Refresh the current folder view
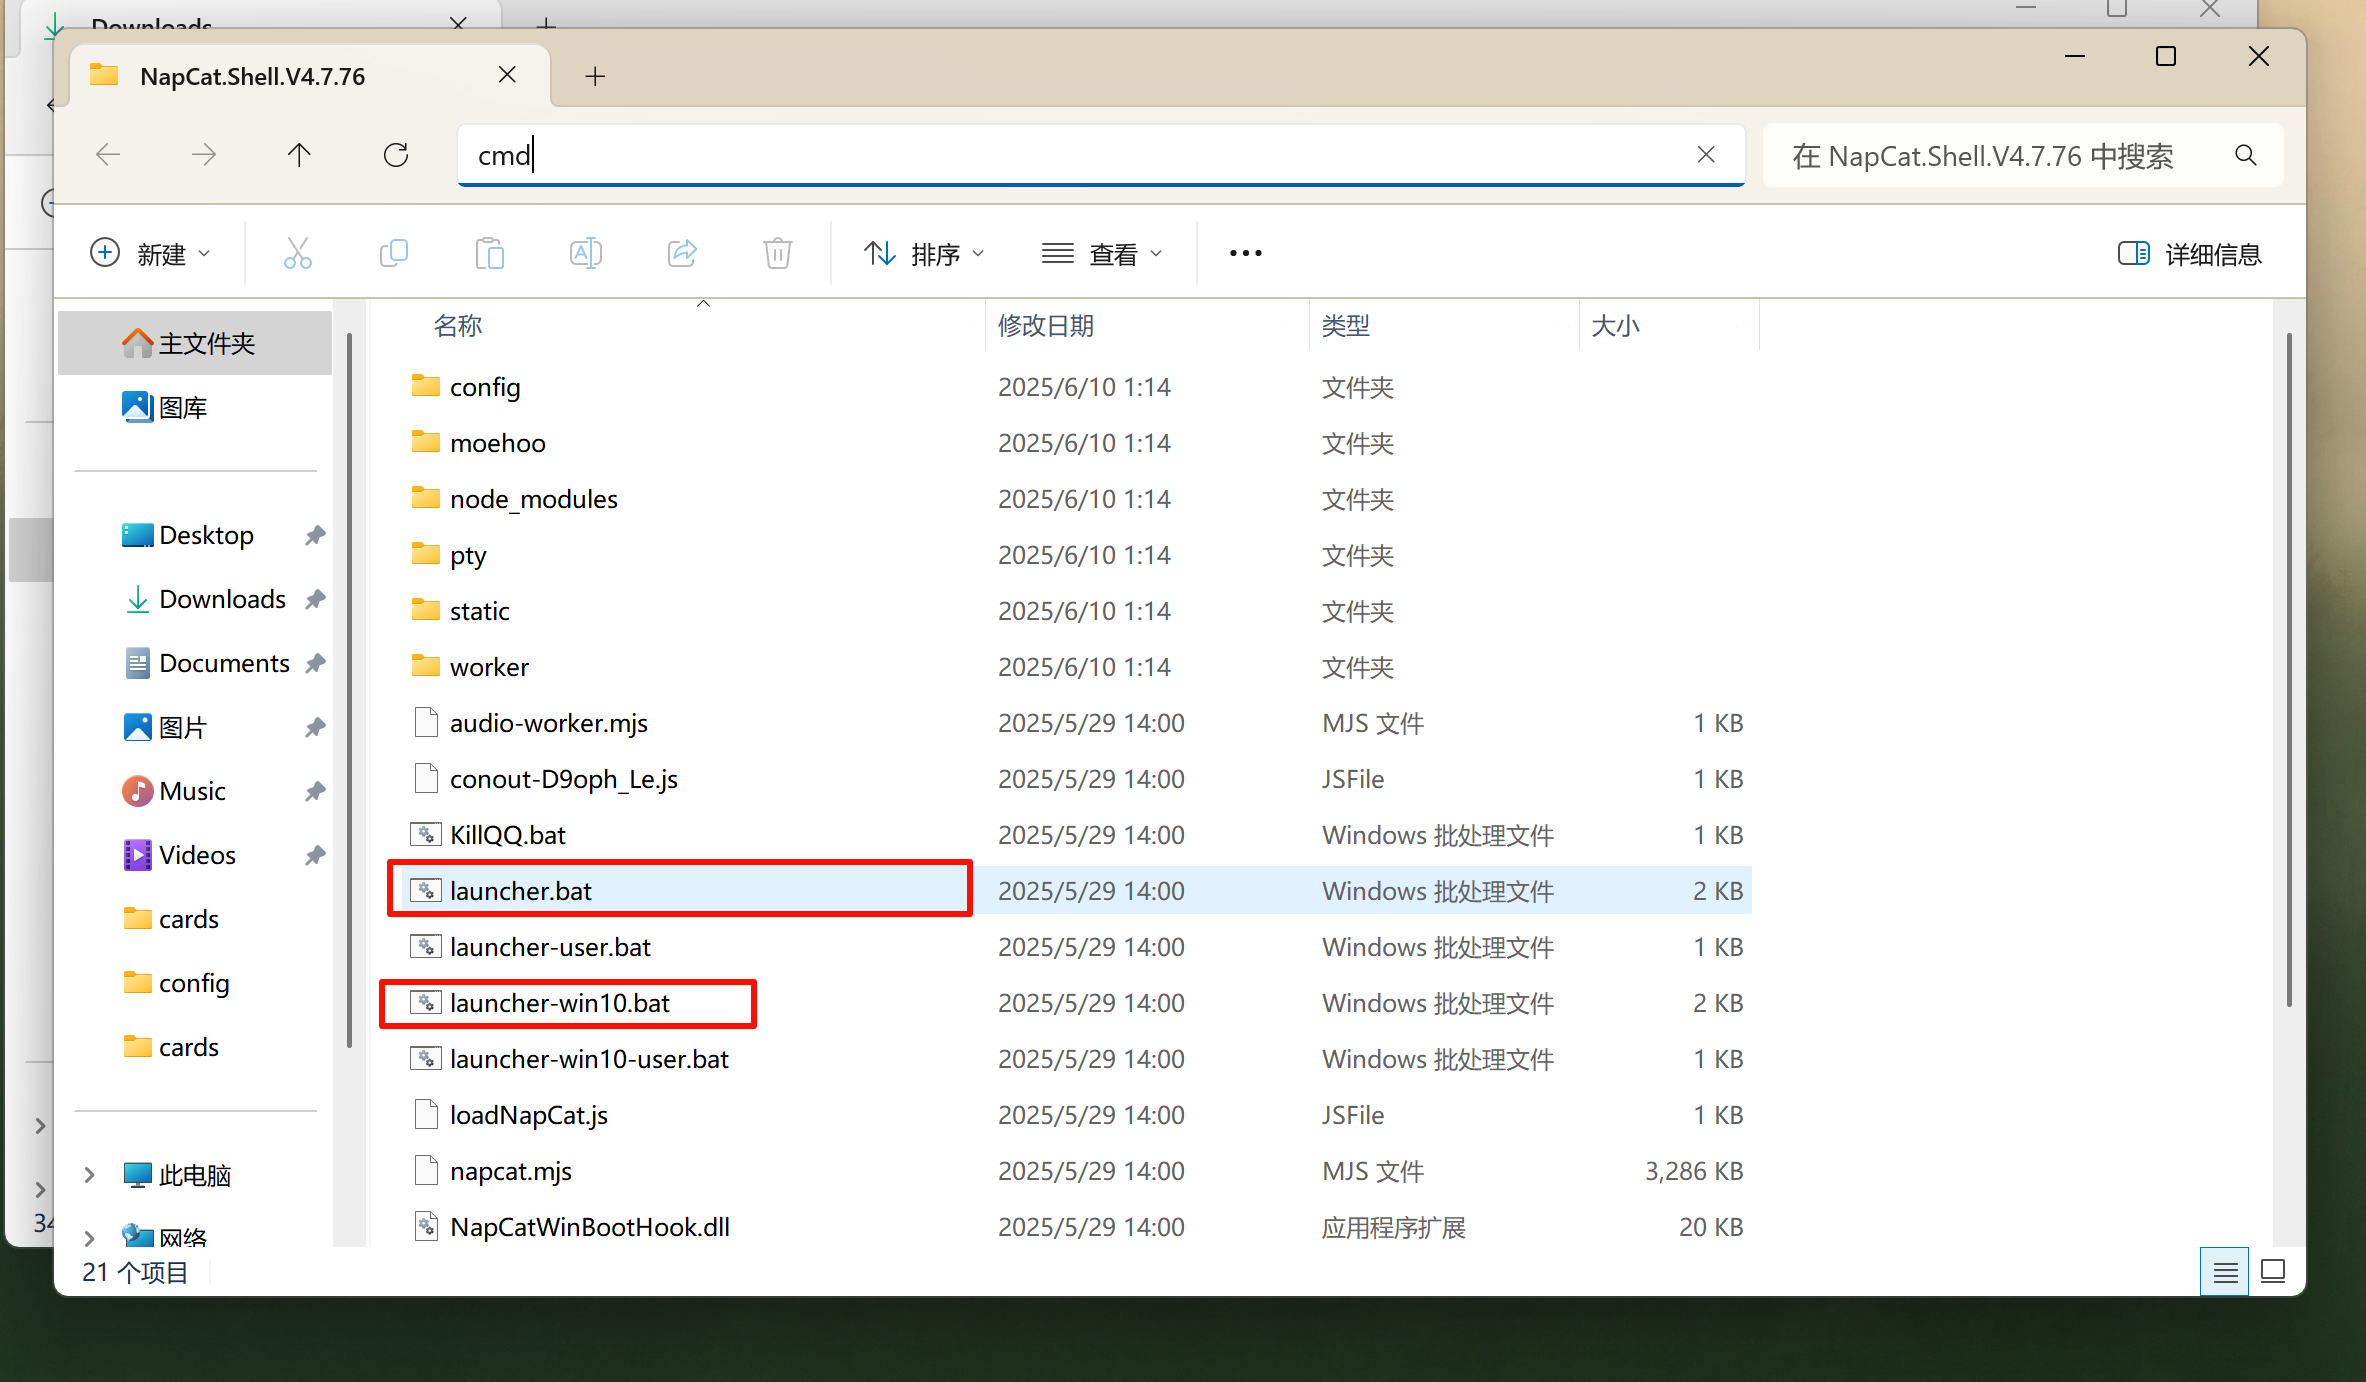2366x1382 pixels. 396,155
